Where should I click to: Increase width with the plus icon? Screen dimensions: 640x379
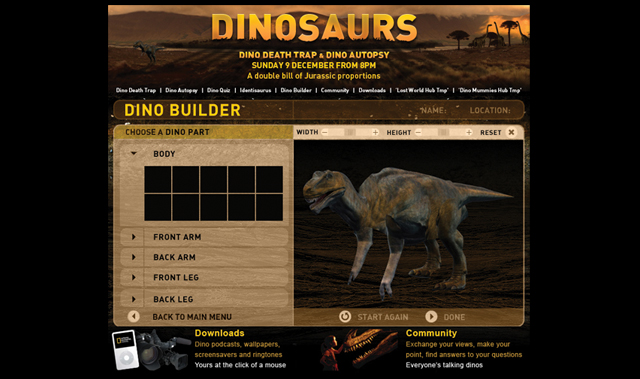point(375,132)
